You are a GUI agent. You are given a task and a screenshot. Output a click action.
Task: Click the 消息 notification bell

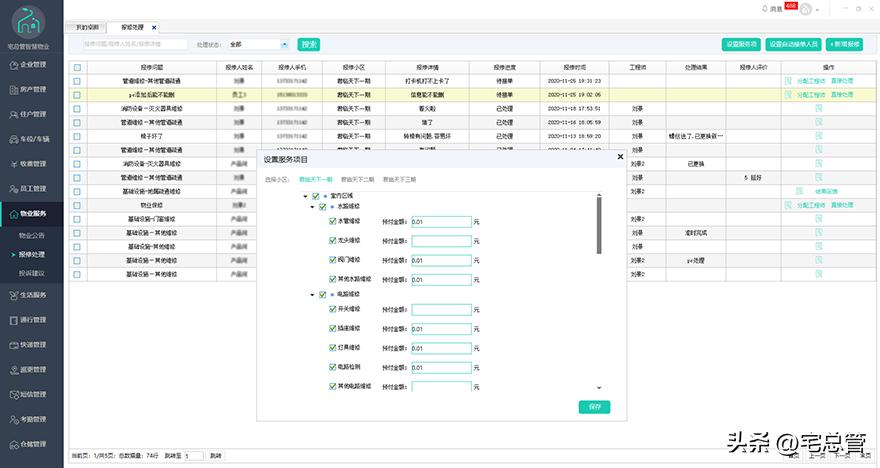[766, 8]
